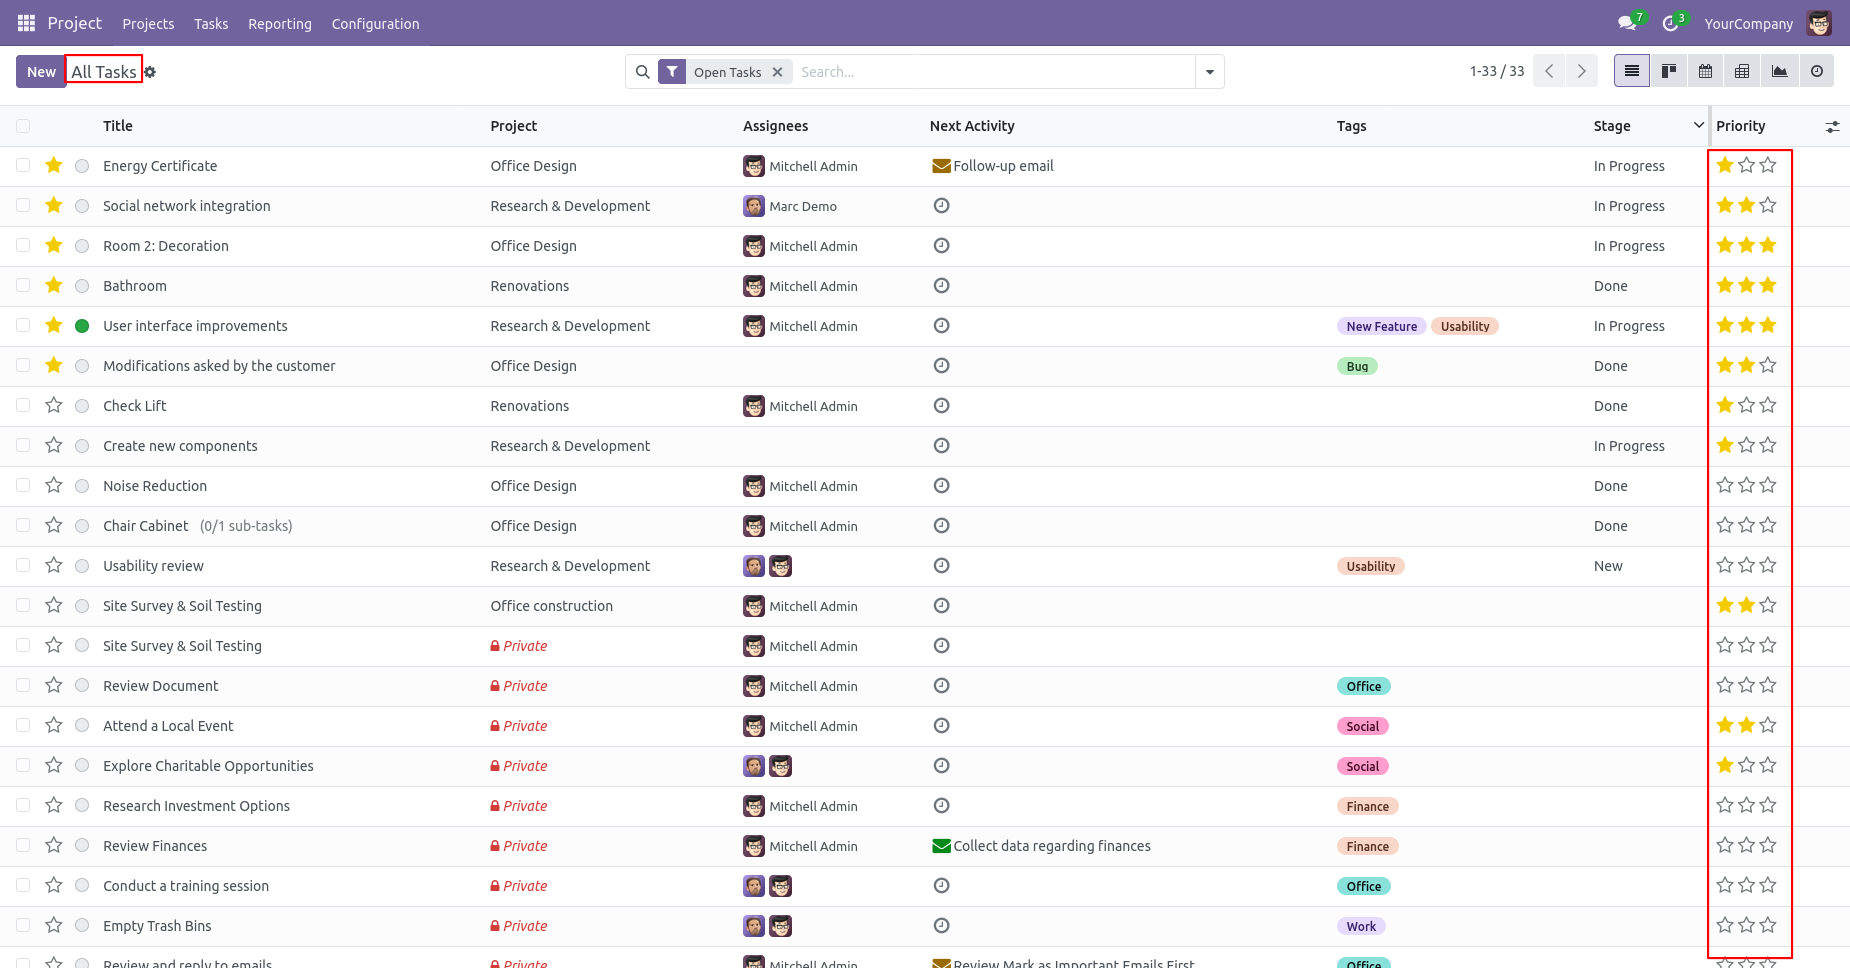This screenshot has width=1850, height=968.
Task: Open Conduct a training session task
Action: coord(186,886)
